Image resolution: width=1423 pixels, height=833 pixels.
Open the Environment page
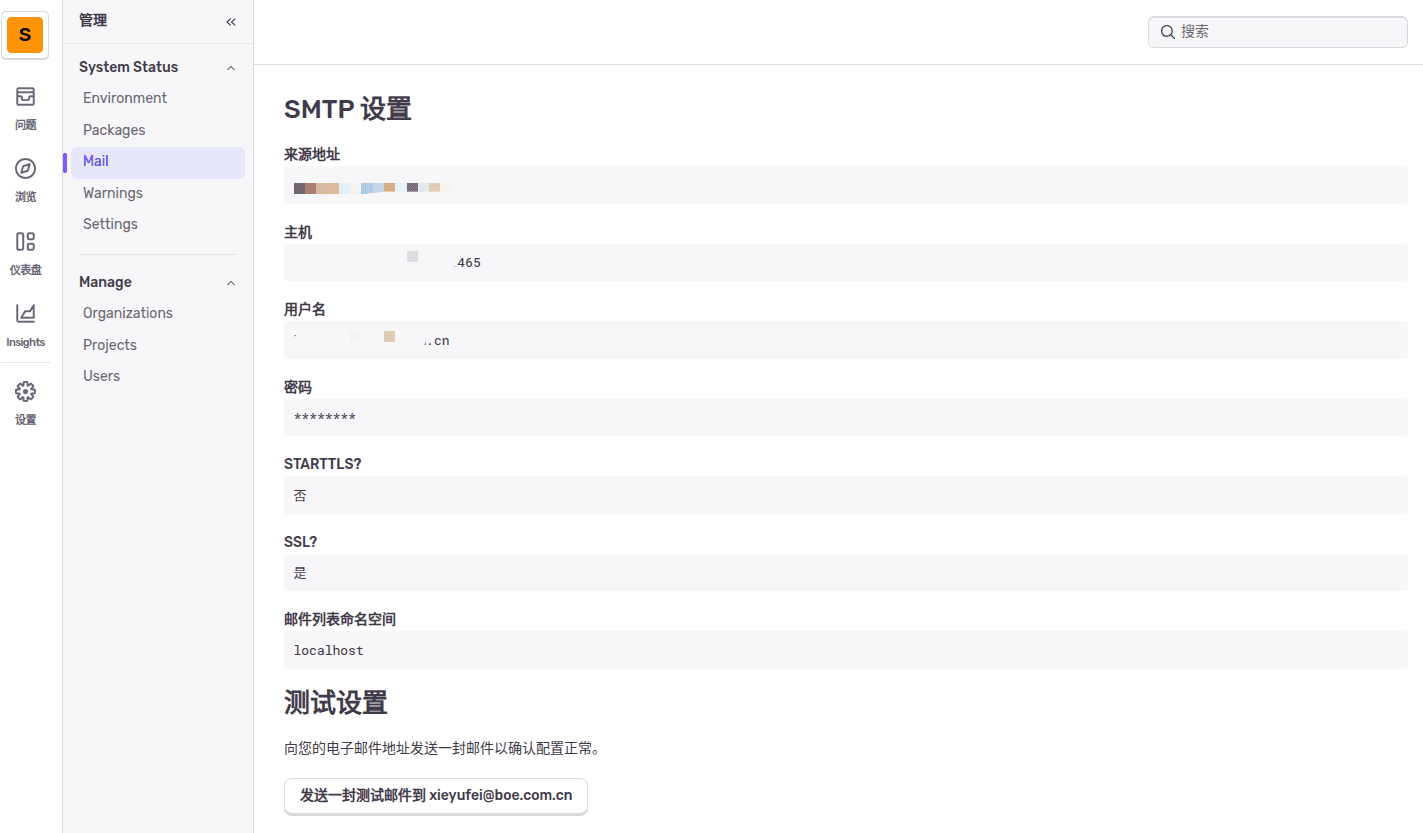(x=124, y=97)
